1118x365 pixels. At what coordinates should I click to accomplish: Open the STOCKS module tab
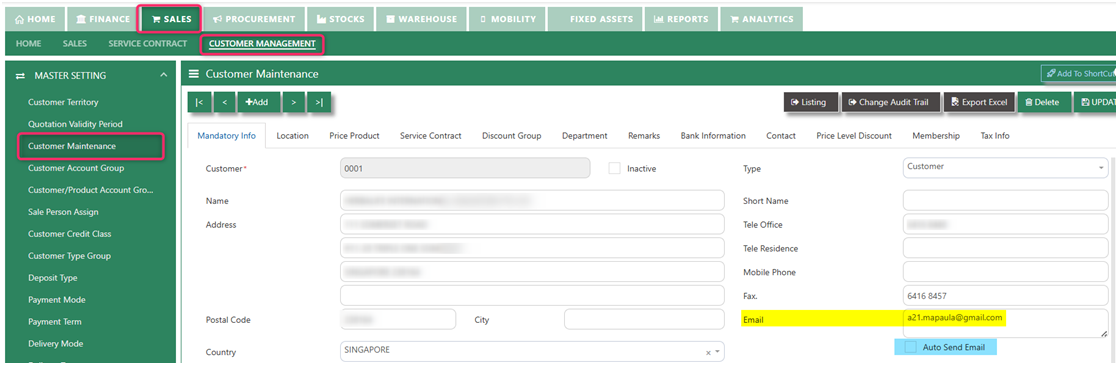341,19
